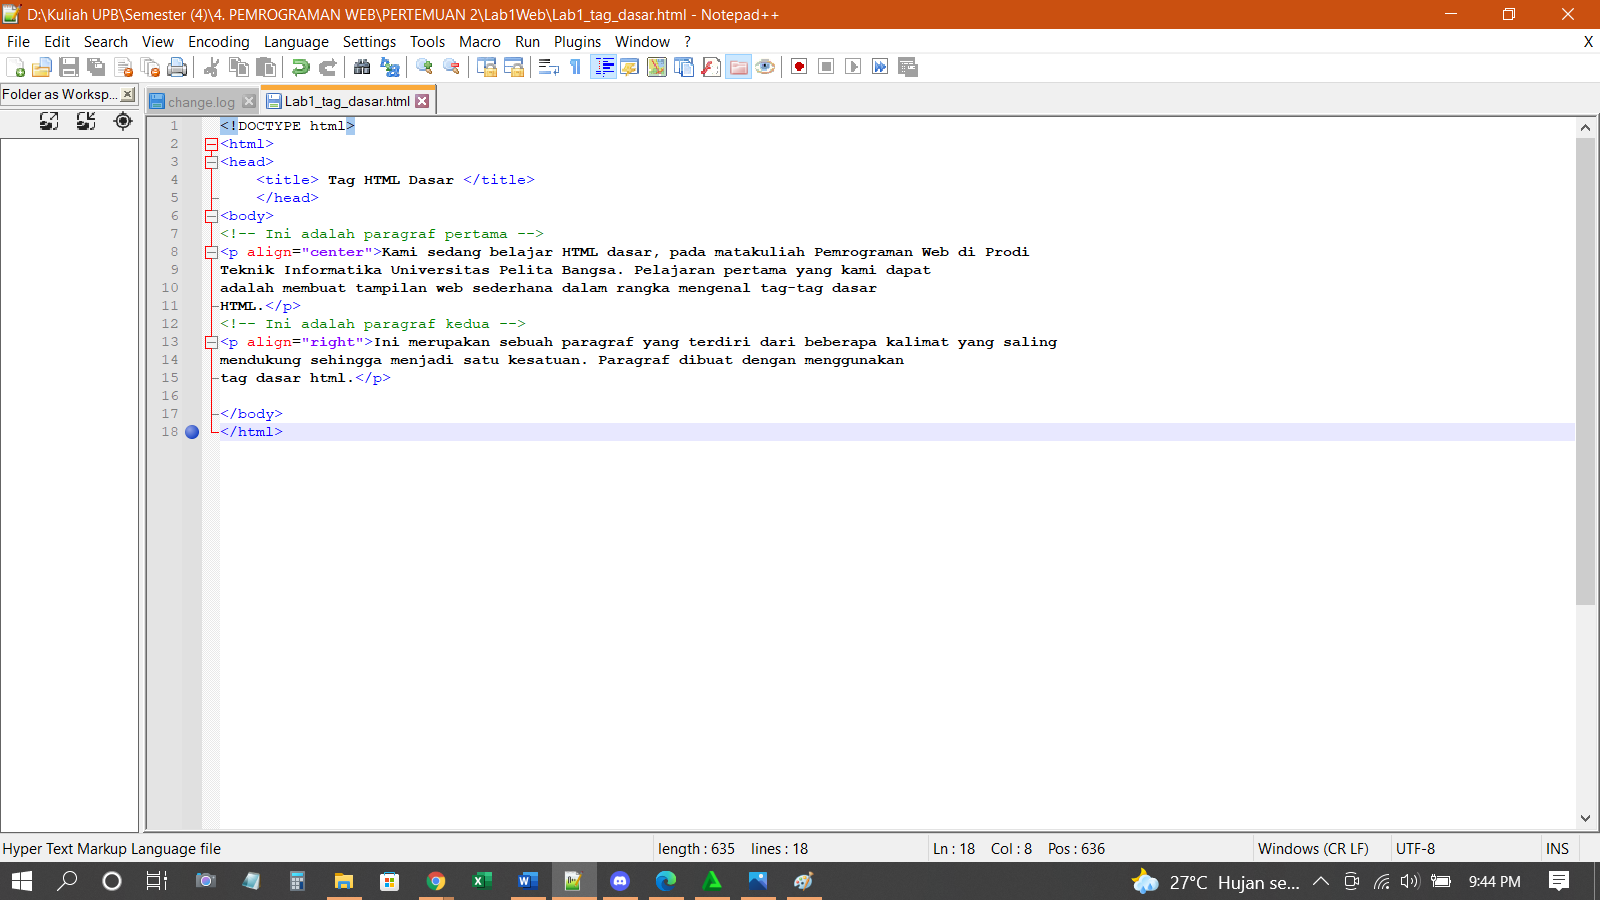Toggle word wrap toolbar button
Image resolution: width=1600 pixels, height=900 pixels.
coord(548,67)
